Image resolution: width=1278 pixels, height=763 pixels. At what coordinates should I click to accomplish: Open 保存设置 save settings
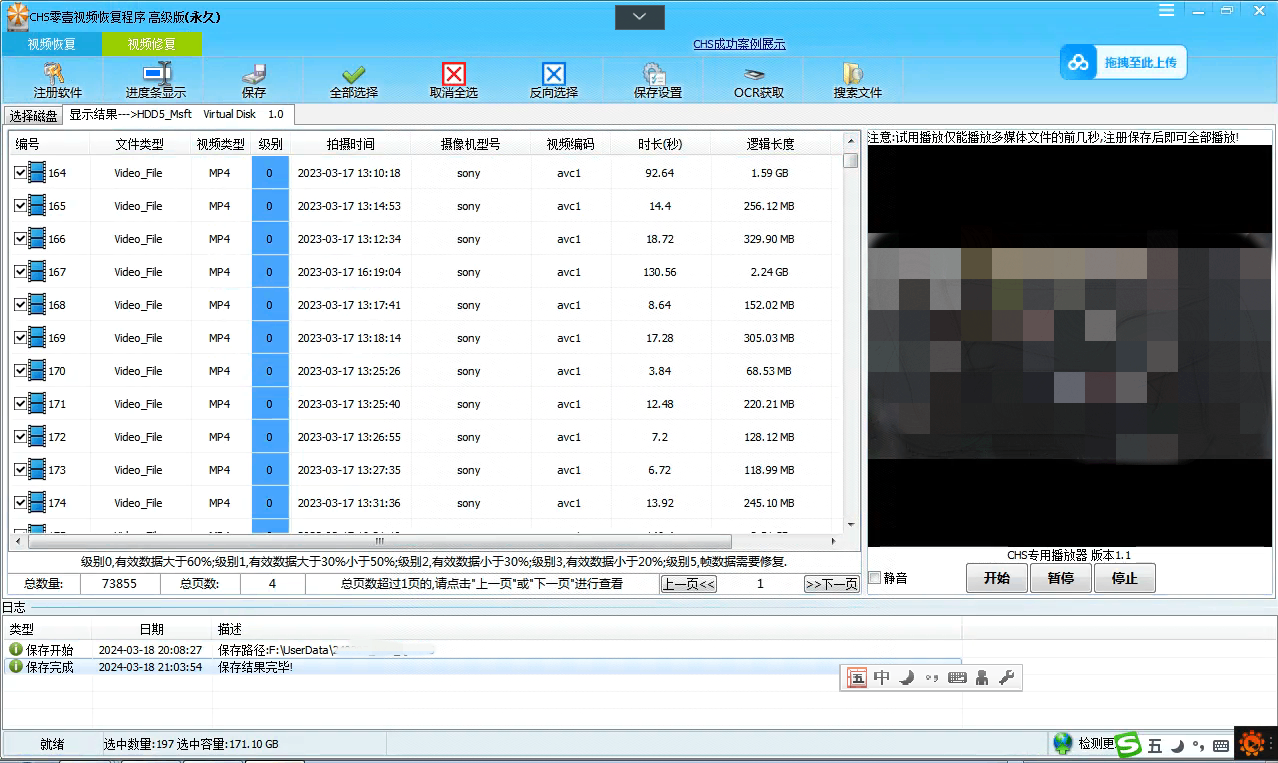point(657,80)
